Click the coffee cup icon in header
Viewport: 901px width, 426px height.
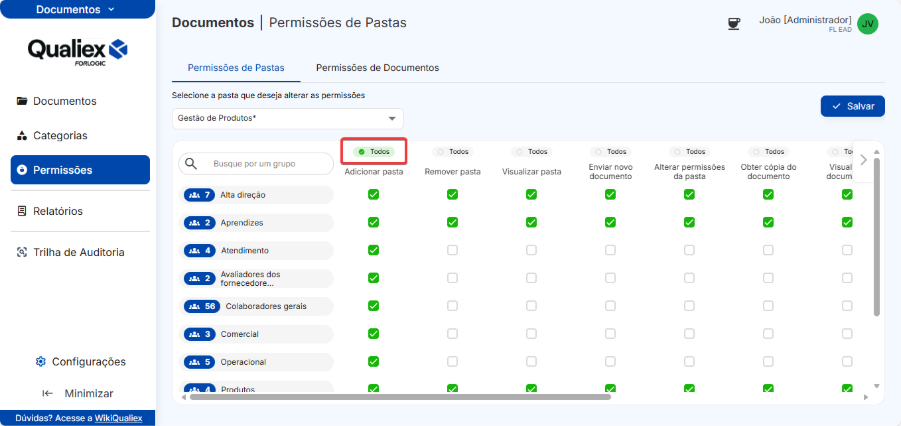[734, 23]
